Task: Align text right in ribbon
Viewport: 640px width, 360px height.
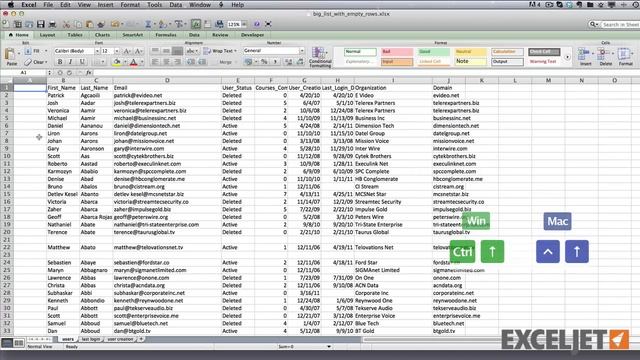Action: 177,62
